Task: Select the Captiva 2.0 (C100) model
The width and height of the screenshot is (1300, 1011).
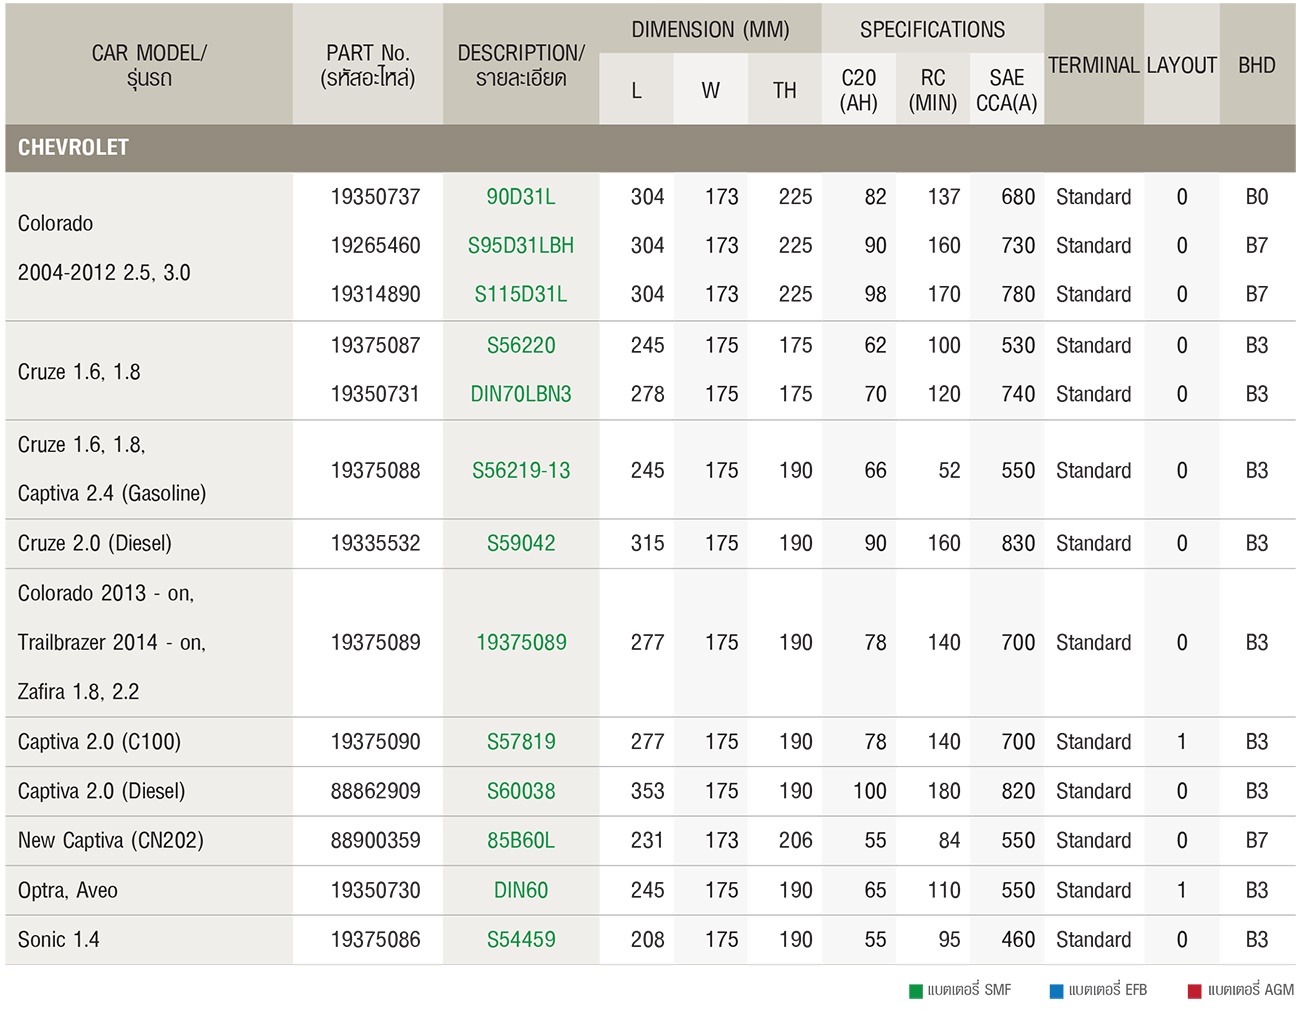Action: [99, 742]
